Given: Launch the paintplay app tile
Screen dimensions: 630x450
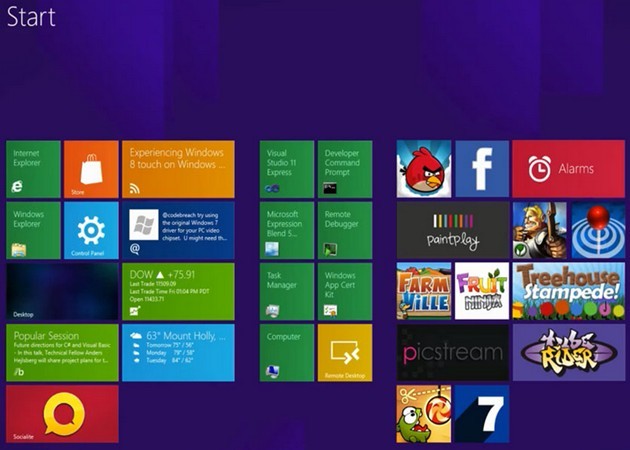Looking at the screenshot, I should [453, 230].
